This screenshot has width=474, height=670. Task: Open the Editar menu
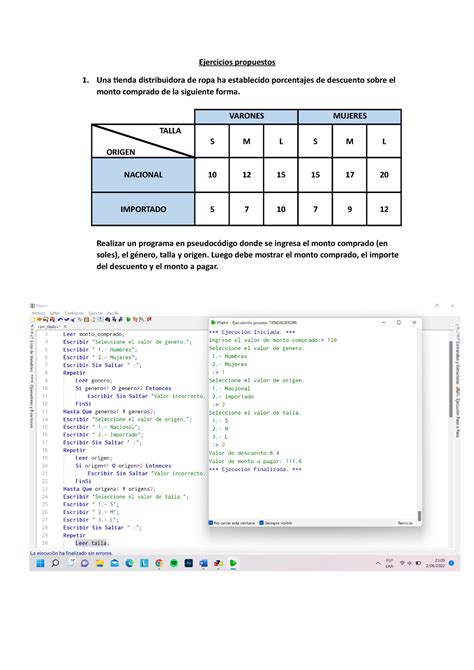tap(55, 313)
